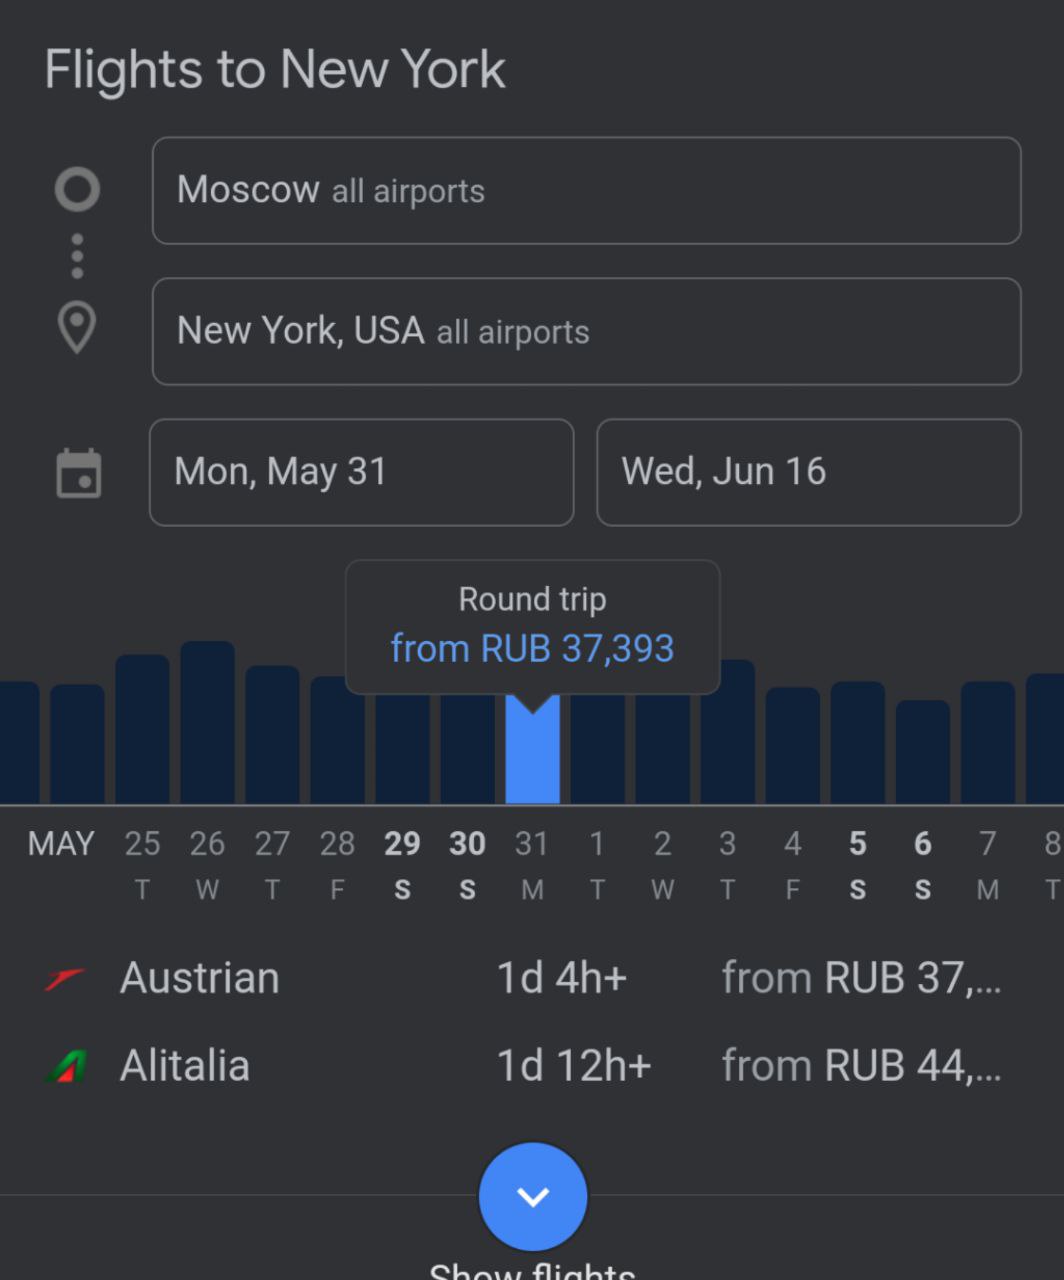Open the Mon, May 31 departure date
This screenshot has height=1280, width=1064.
(361, 472)
